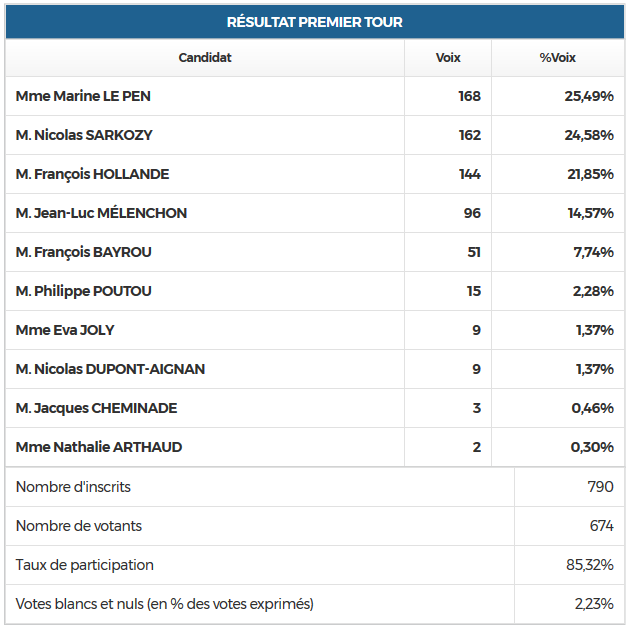Click the Voix column header
Viewport: 632px width, 630px height.
(448, 58)
